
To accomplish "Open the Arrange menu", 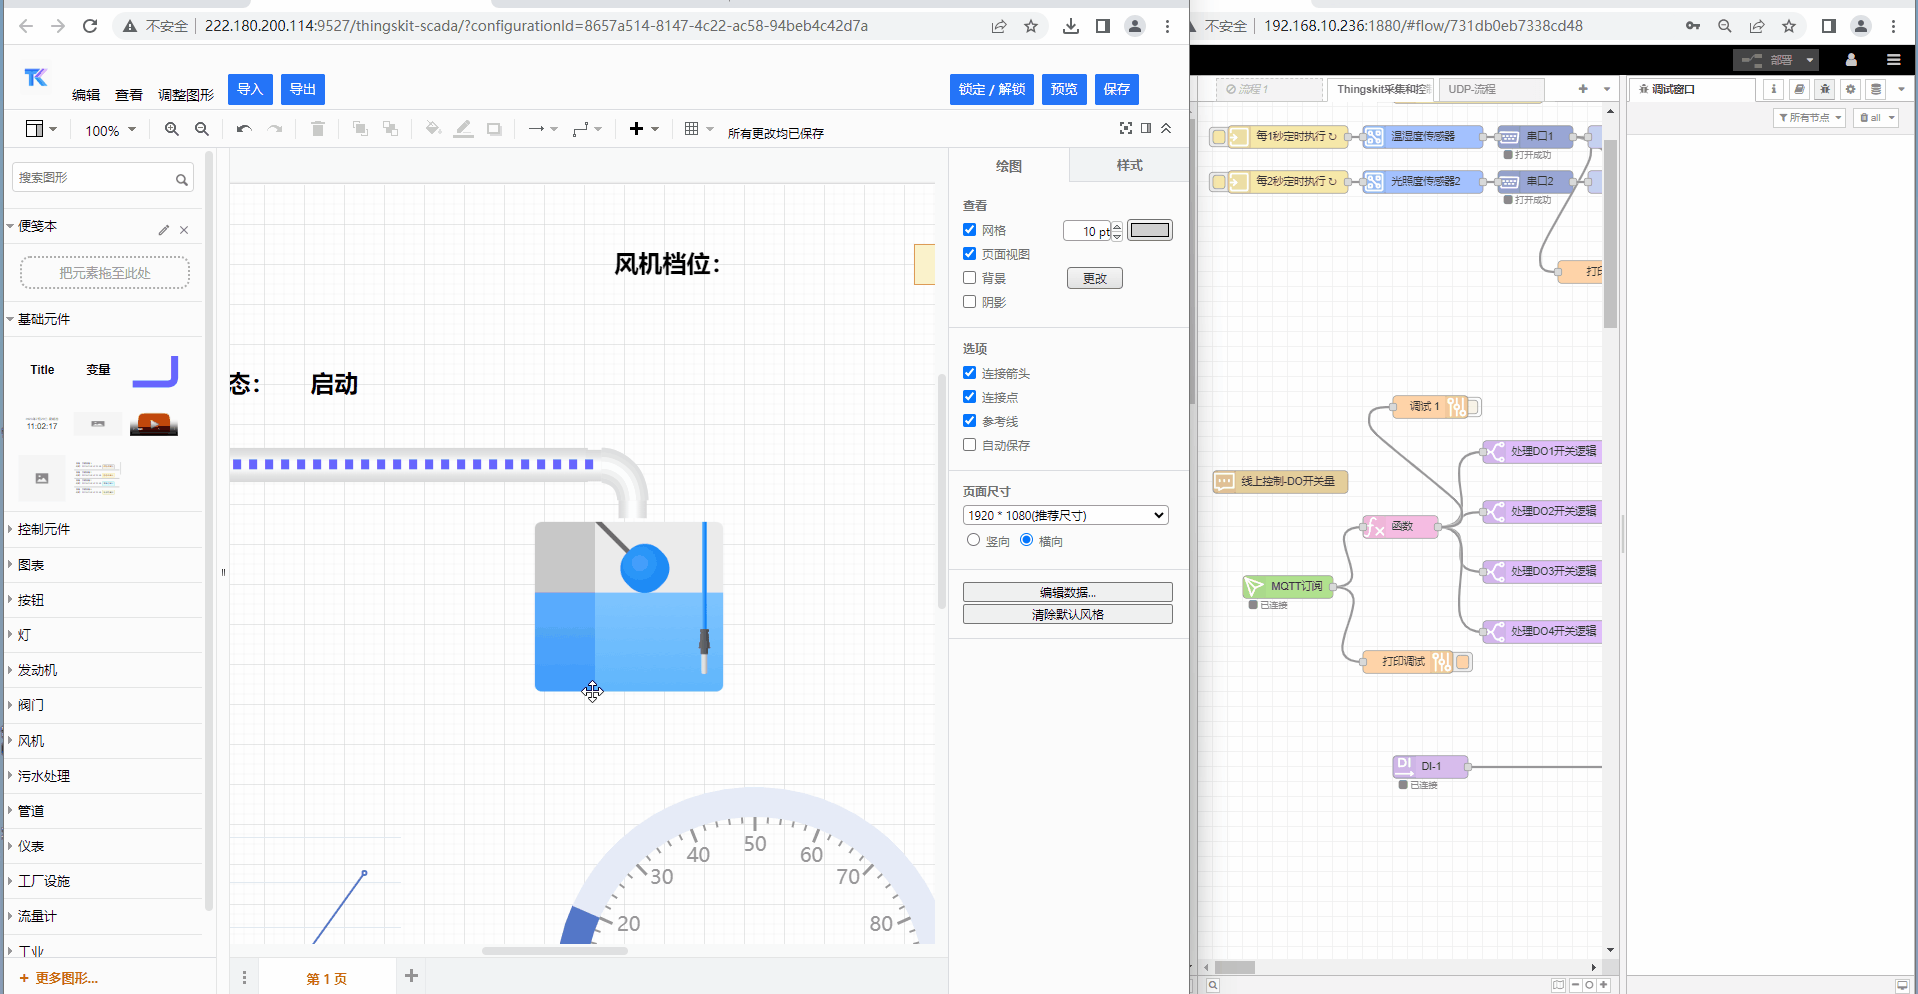I will tap(186, 95).
